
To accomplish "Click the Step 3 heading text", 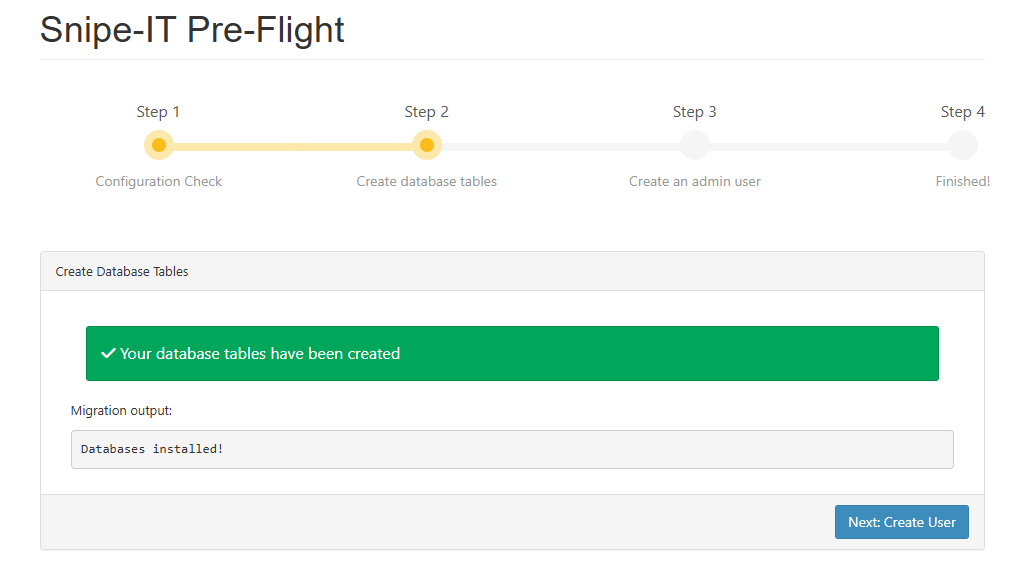I will [695, 112].
